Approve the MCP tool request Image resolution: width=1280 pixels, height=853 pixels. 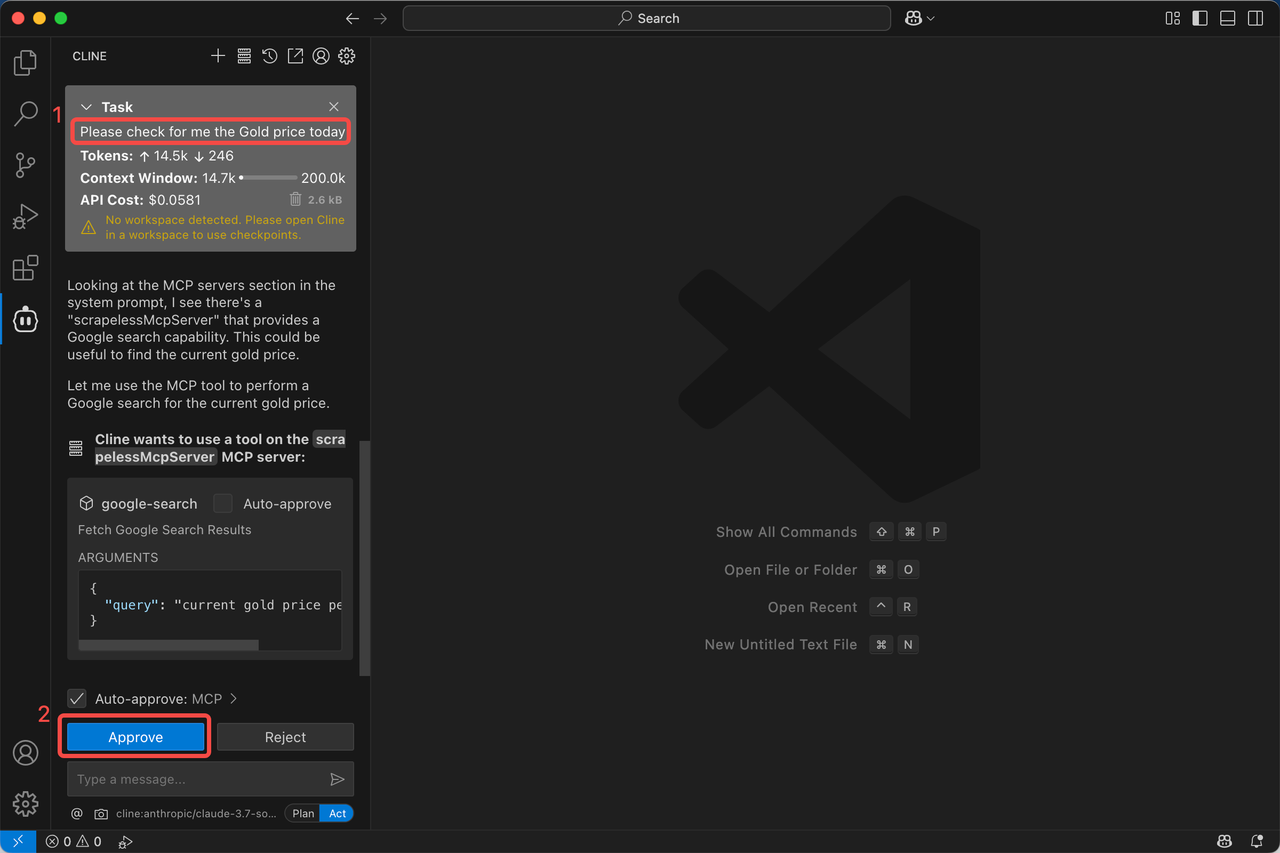136,737
